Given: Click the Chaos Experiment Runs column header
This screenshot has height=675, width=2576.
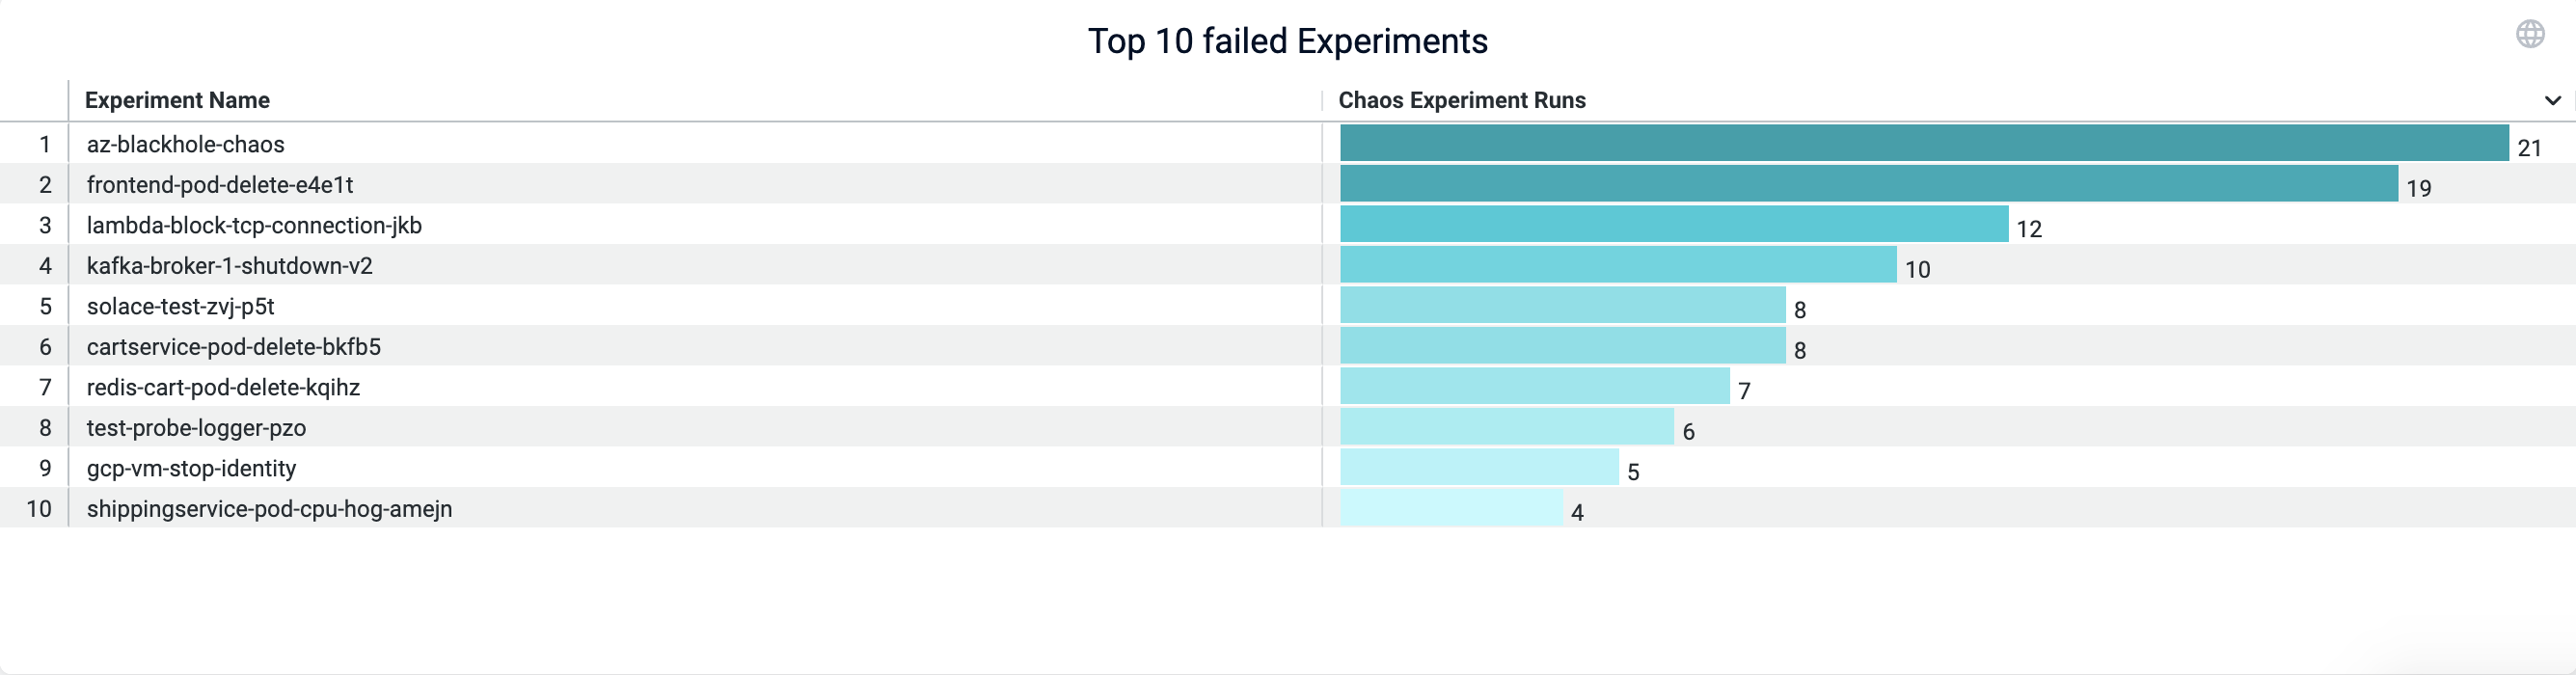Looking at the screenshot, I should click(x=1461, y=100).
